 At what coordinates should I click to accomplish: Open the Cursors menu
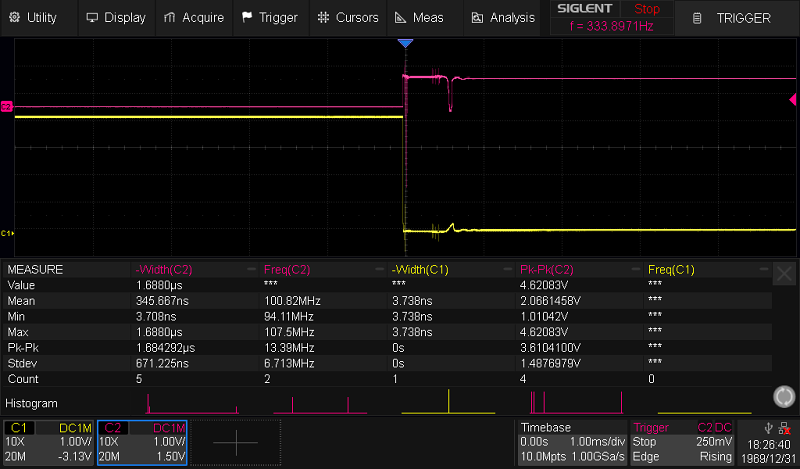point(347,17)
